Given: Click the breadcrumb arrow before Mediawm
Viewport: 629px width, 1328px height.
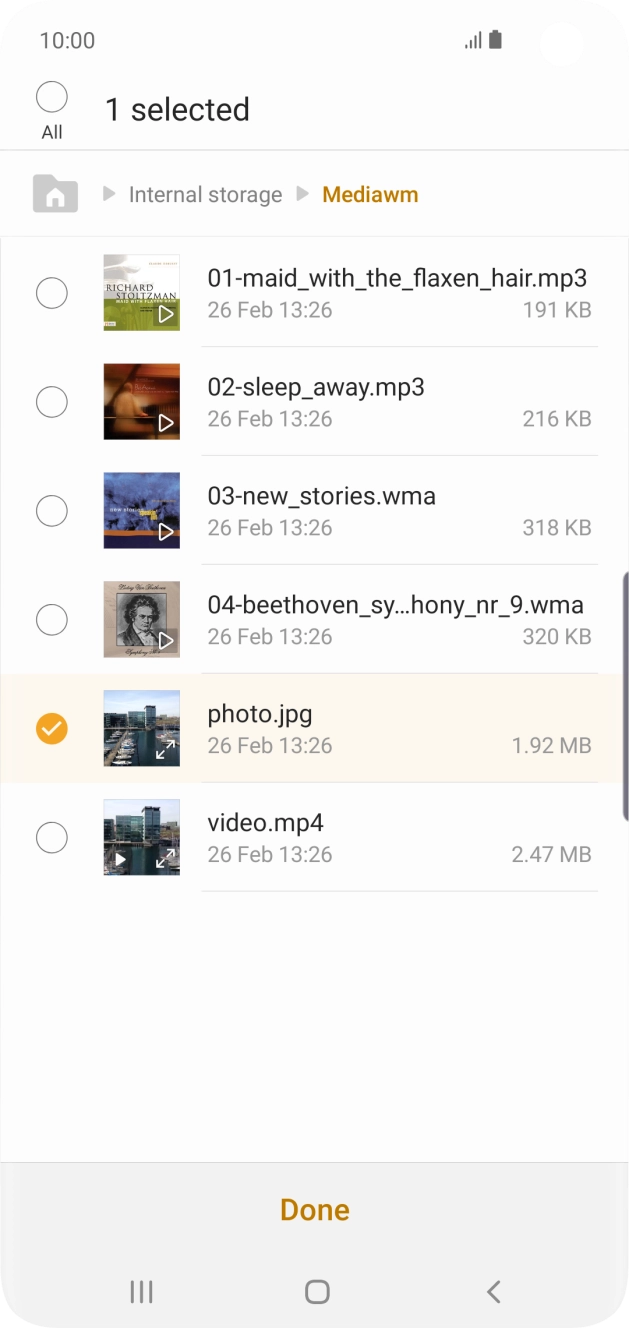Looking at the screenshot, I should (x=302, y=194).
